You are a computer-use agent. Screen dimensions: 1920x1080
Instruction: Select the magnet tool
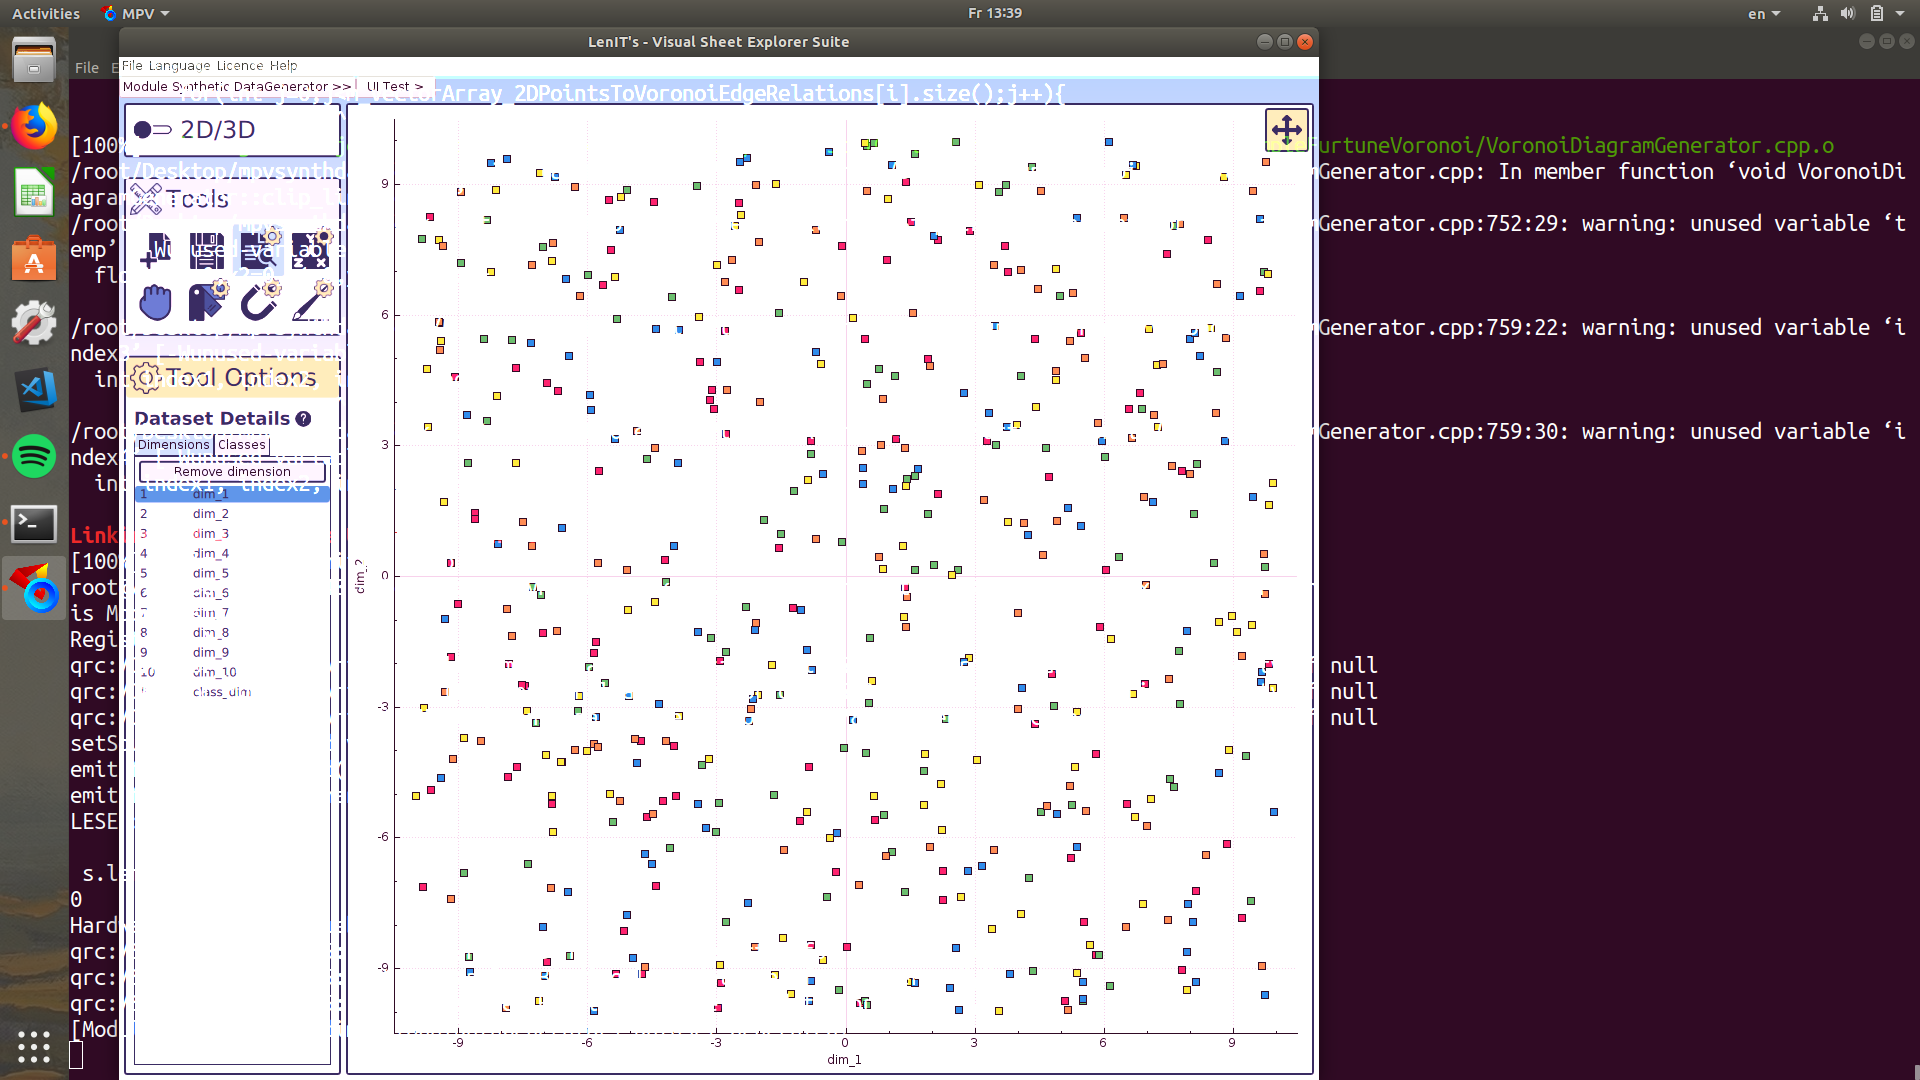259,302
